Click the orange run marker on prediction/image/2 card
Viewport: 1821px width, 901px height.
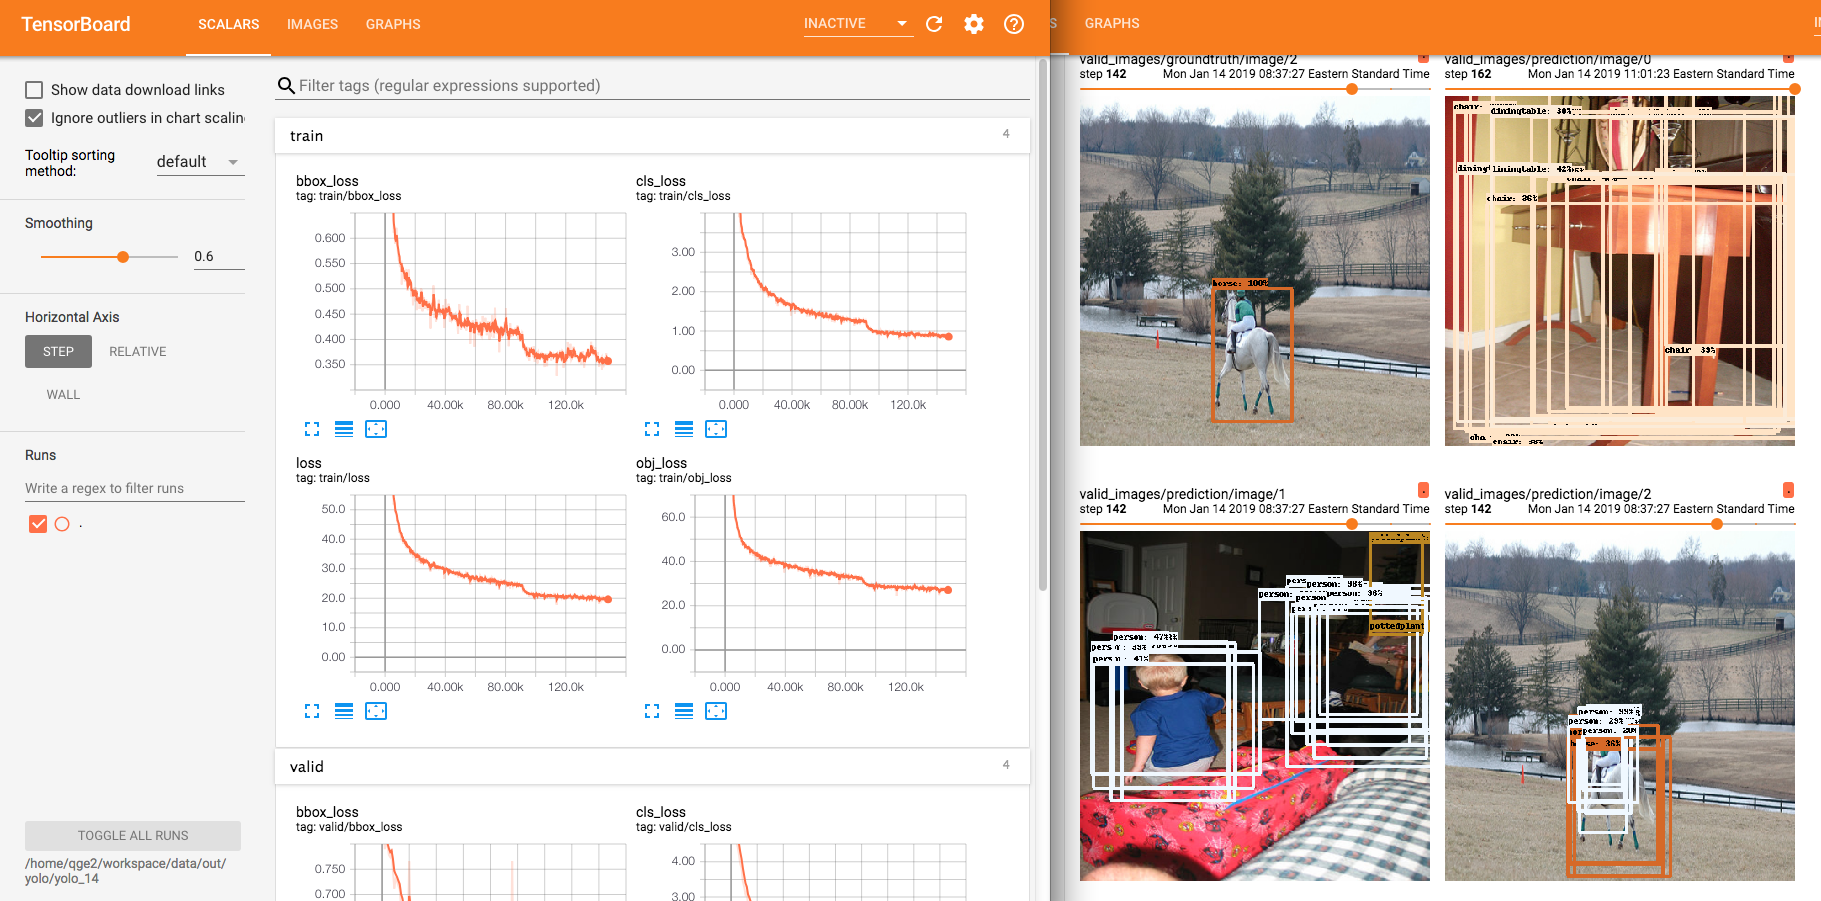(x=1788, y=490)
